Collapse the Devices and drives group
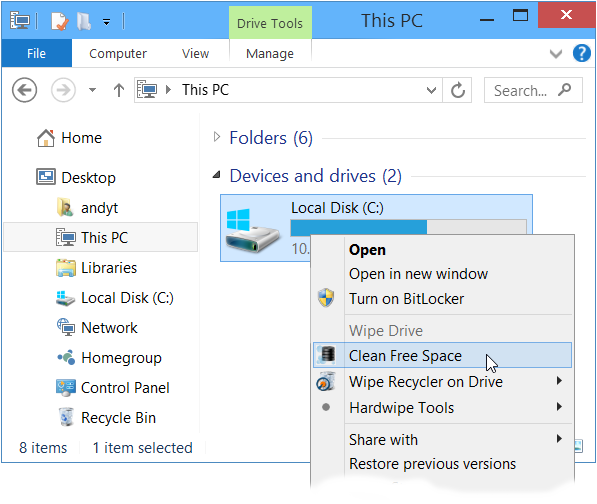Screen dimensions: 597x504 pyautogui.click(x=216, y=175)
